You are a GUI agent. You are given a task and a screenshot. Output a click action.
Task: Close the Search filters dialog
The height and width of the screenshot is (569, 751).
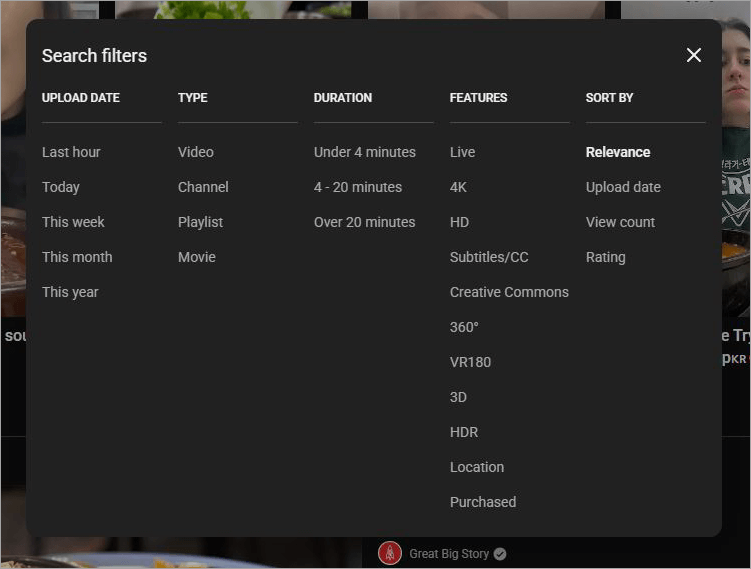pos(694,55)
